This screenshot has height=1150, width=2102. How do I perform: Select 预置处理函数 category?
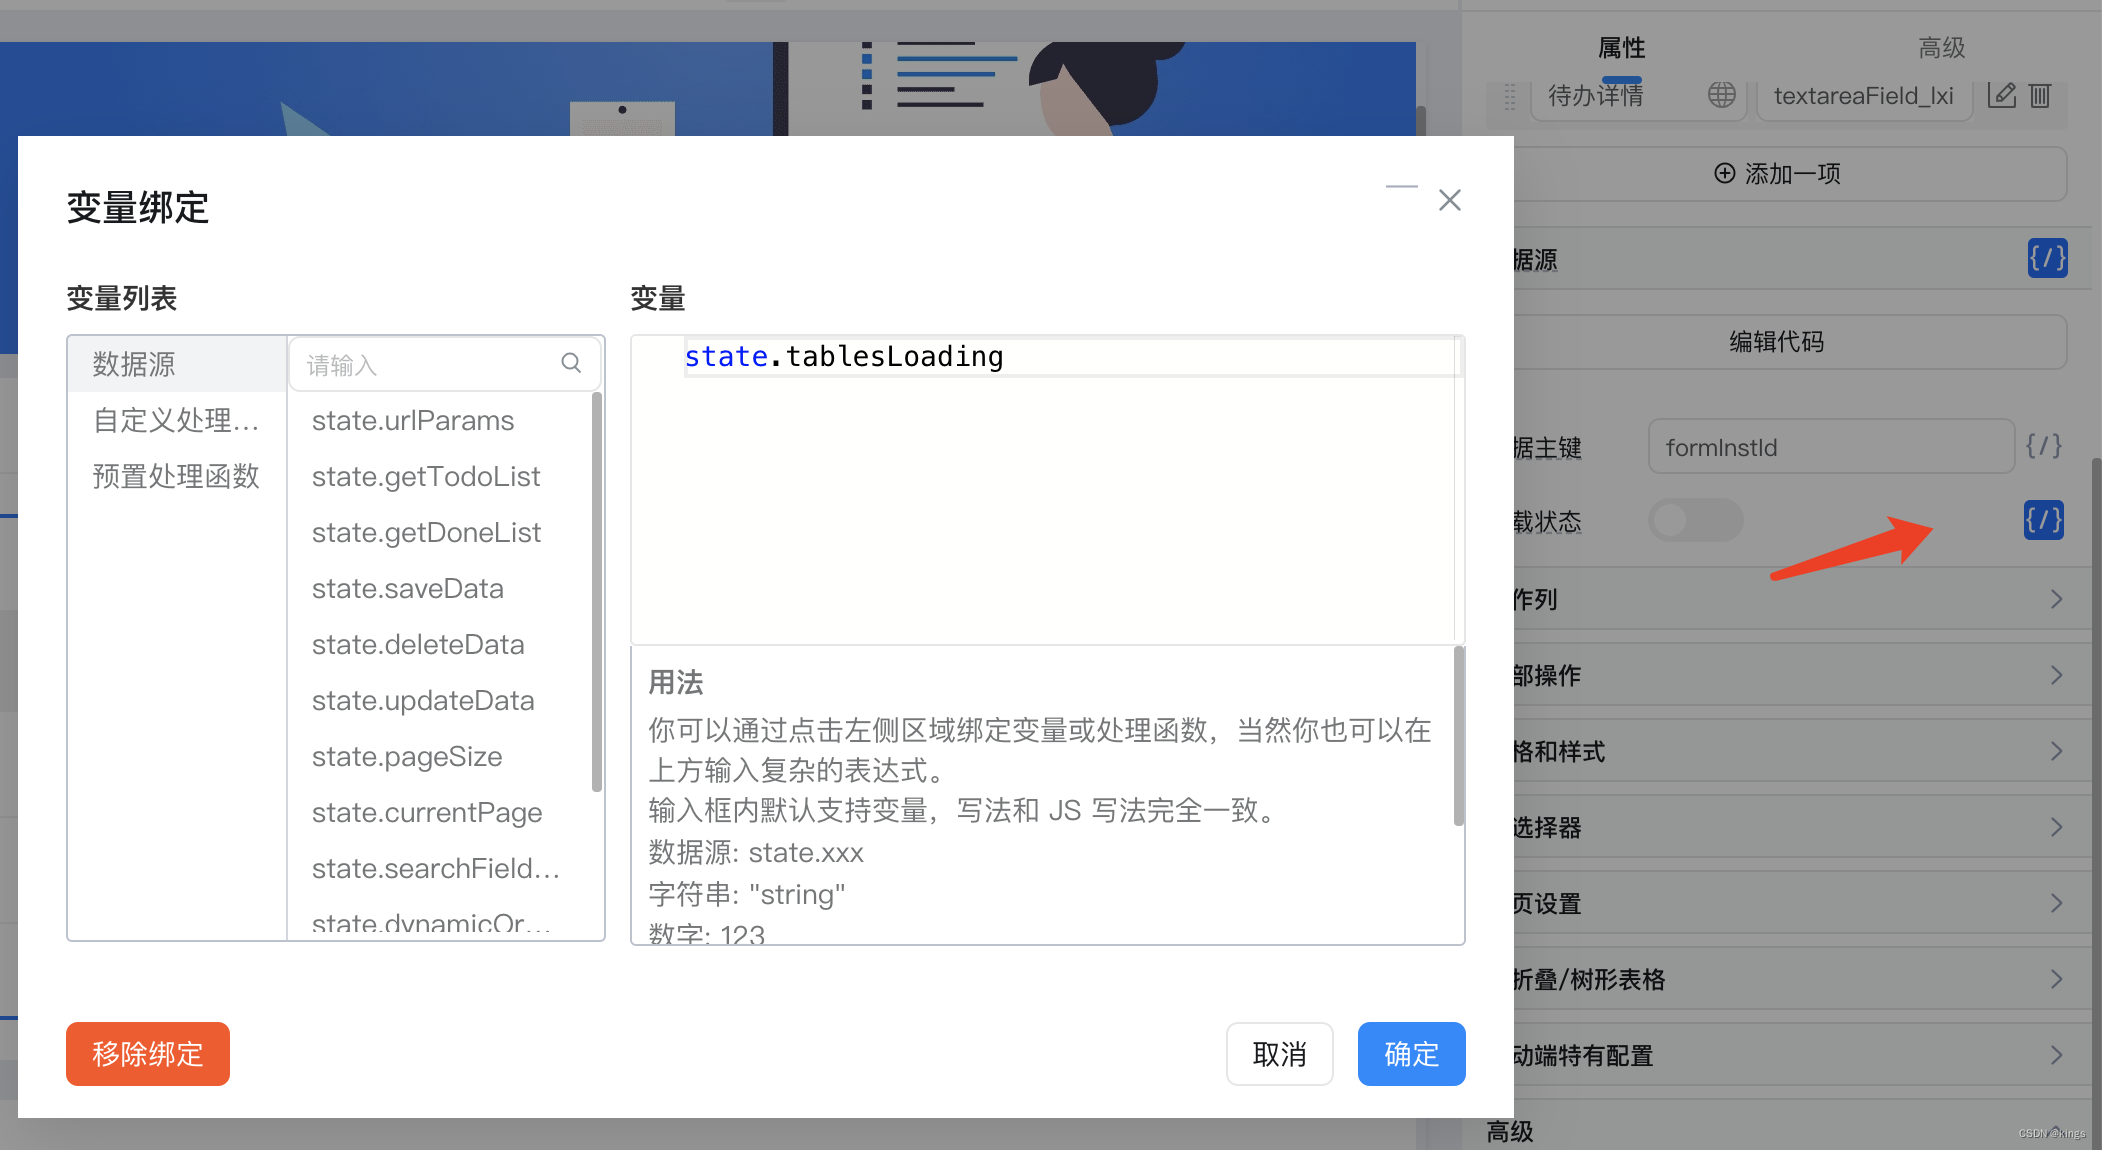(176, 476)
